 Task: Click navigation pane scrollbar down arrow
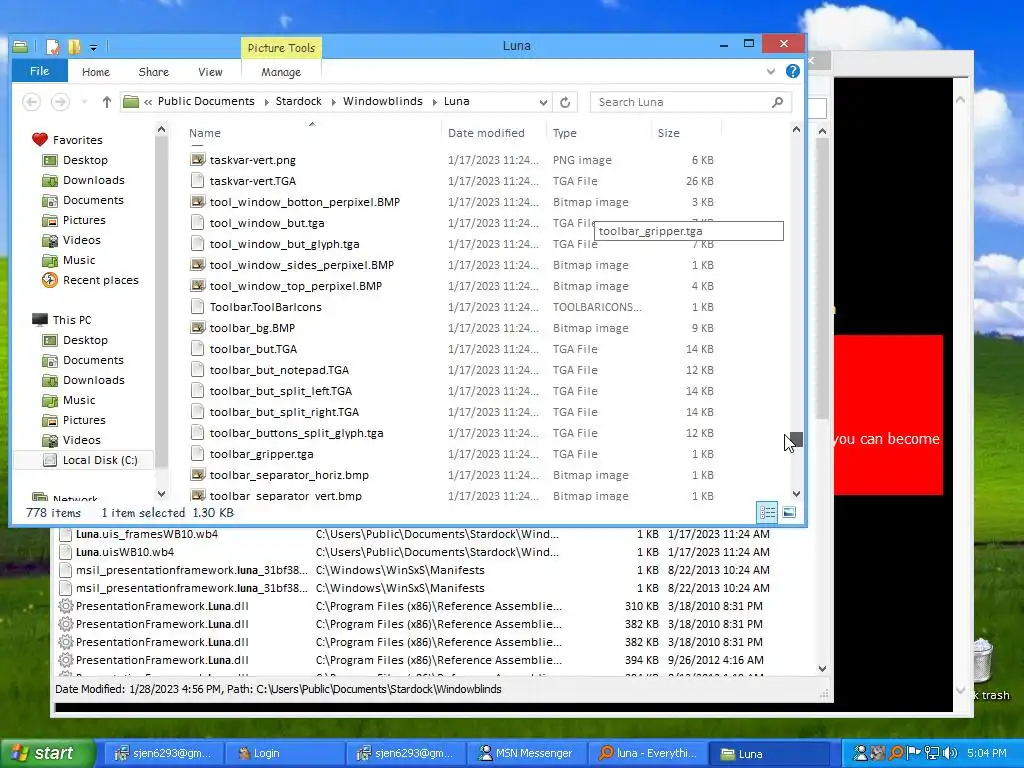tap(161, 494)
